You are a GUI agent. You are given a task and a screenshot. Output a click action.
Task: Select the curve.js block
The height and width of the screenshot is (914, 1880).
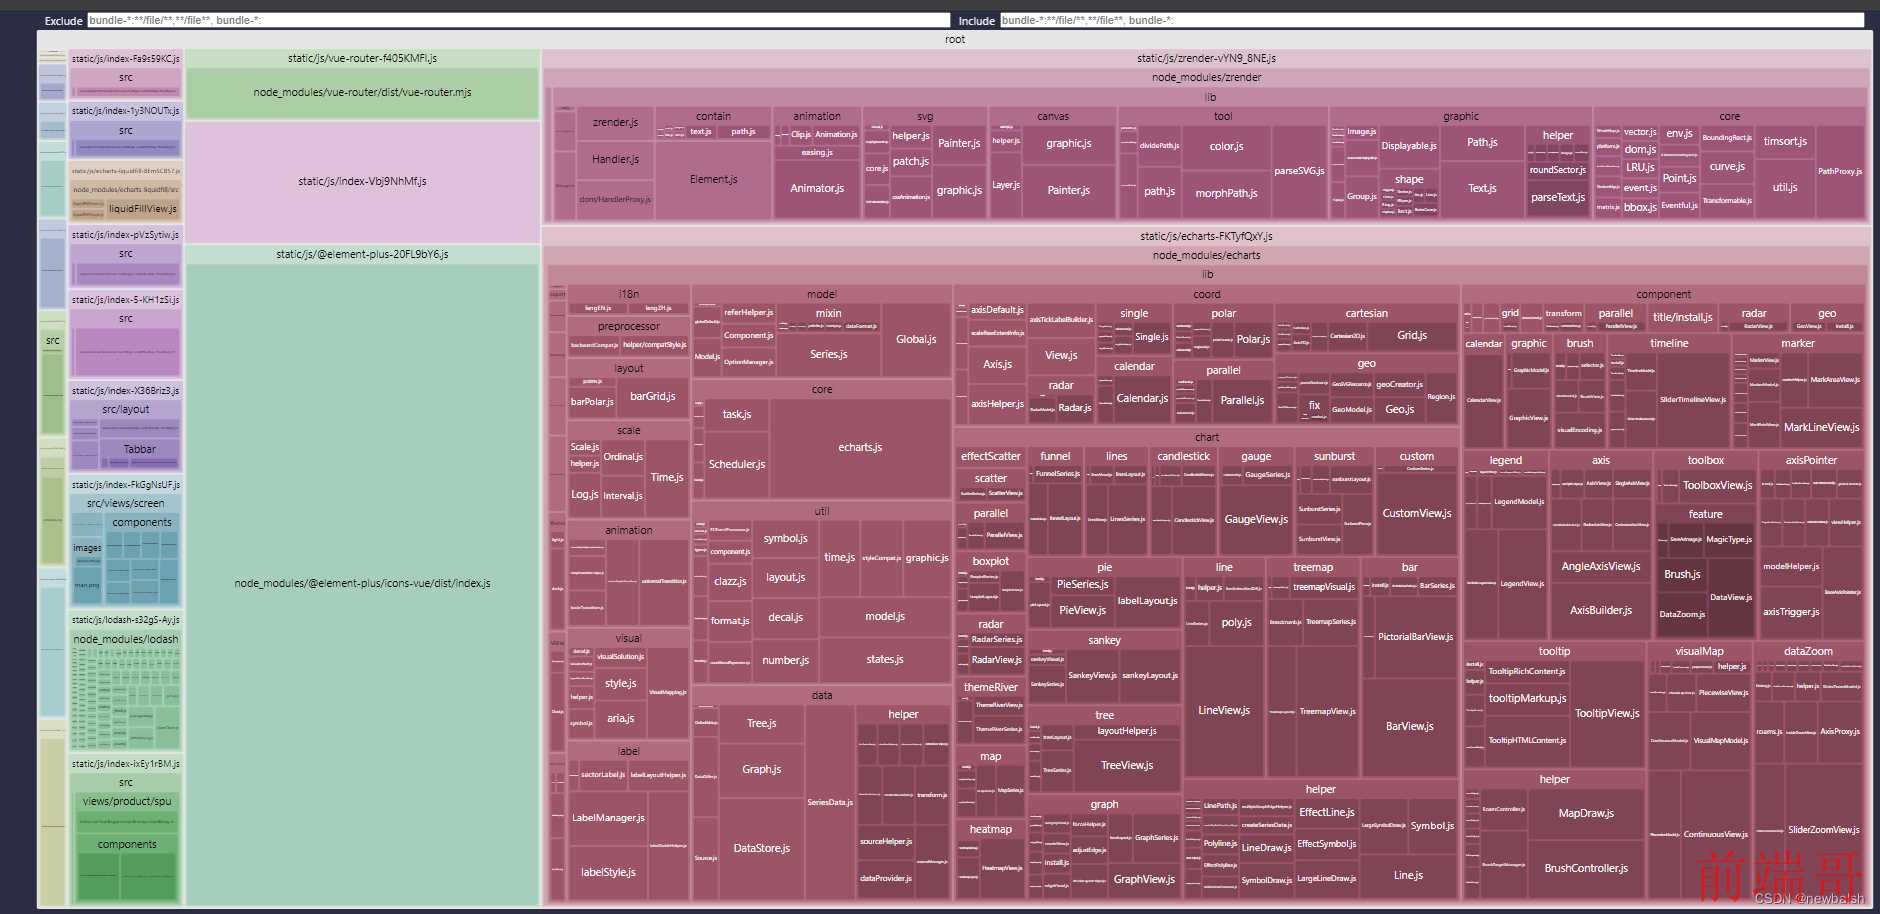coord(1727,167)
